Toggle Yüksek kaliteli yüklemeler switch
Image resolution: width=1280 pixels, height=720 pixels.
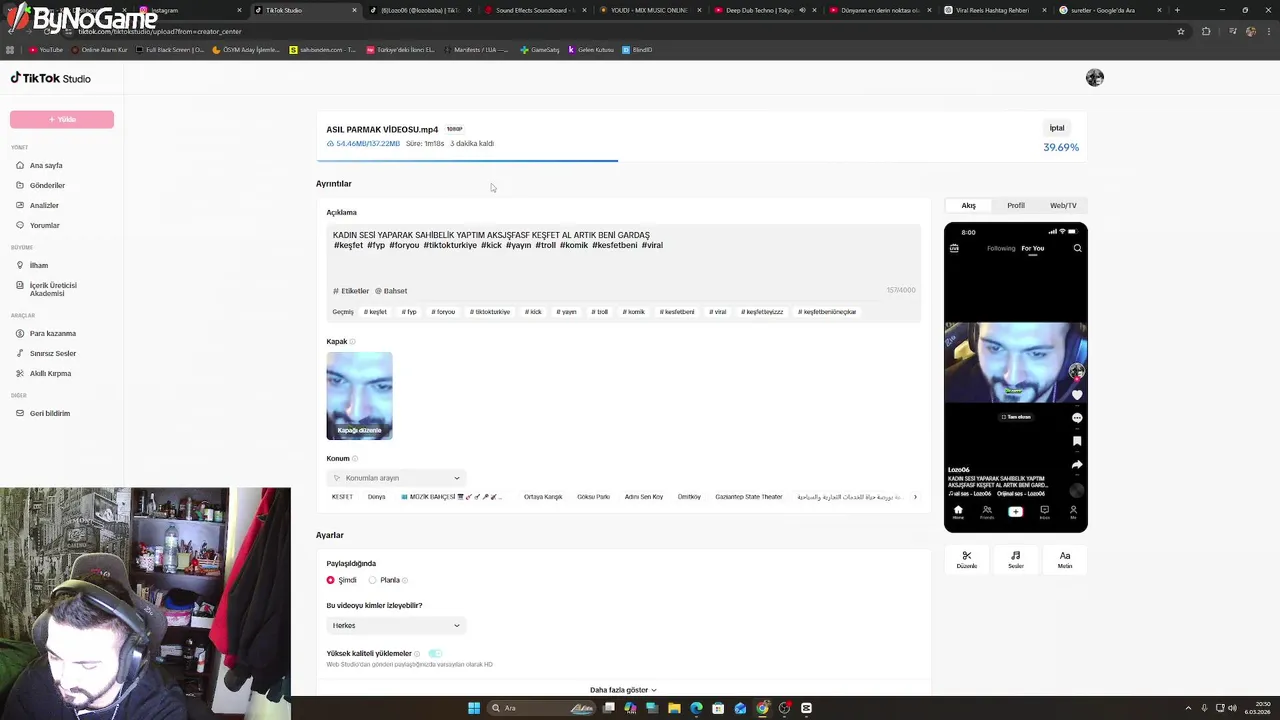(x=435, y=654)
